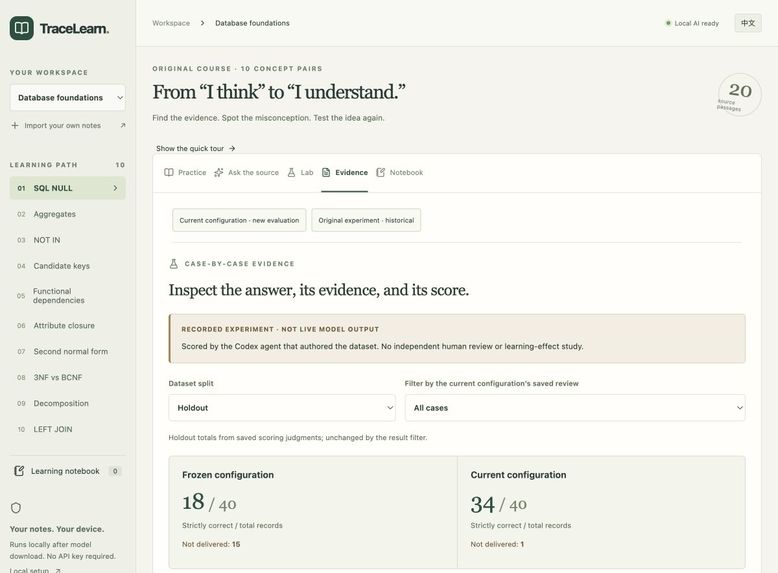
Task: Open the Database foundations workspace dropdown
Action: [x=67, y=98]
